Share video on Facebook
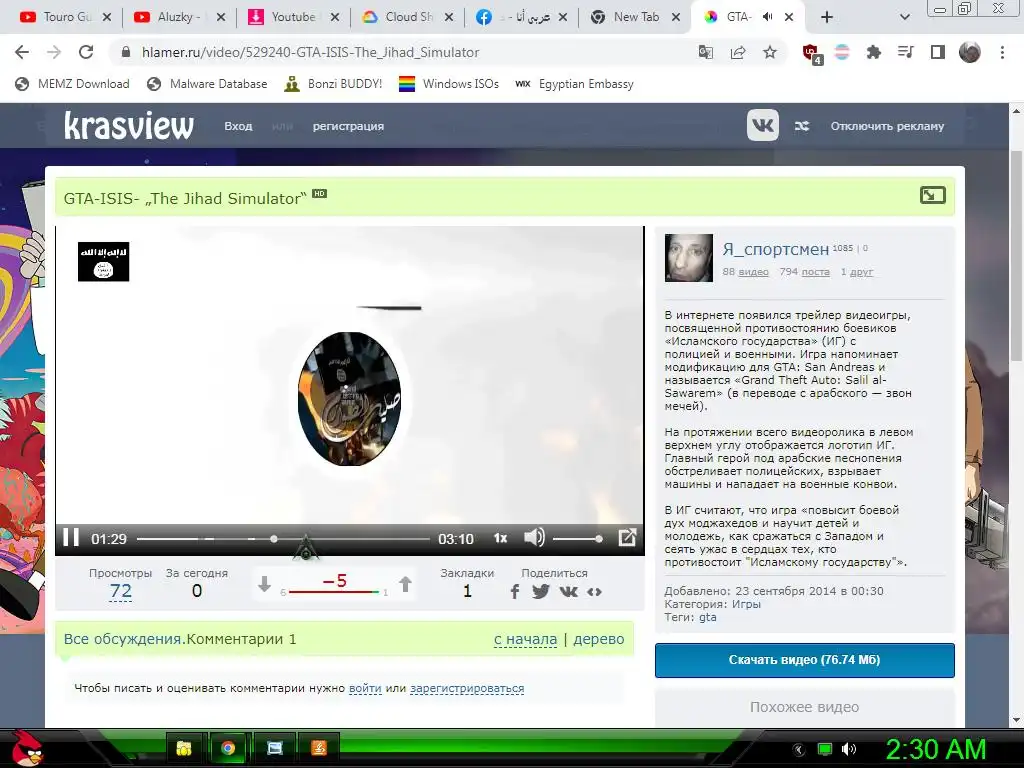The image size is (1024, 768). click(515, 592)
